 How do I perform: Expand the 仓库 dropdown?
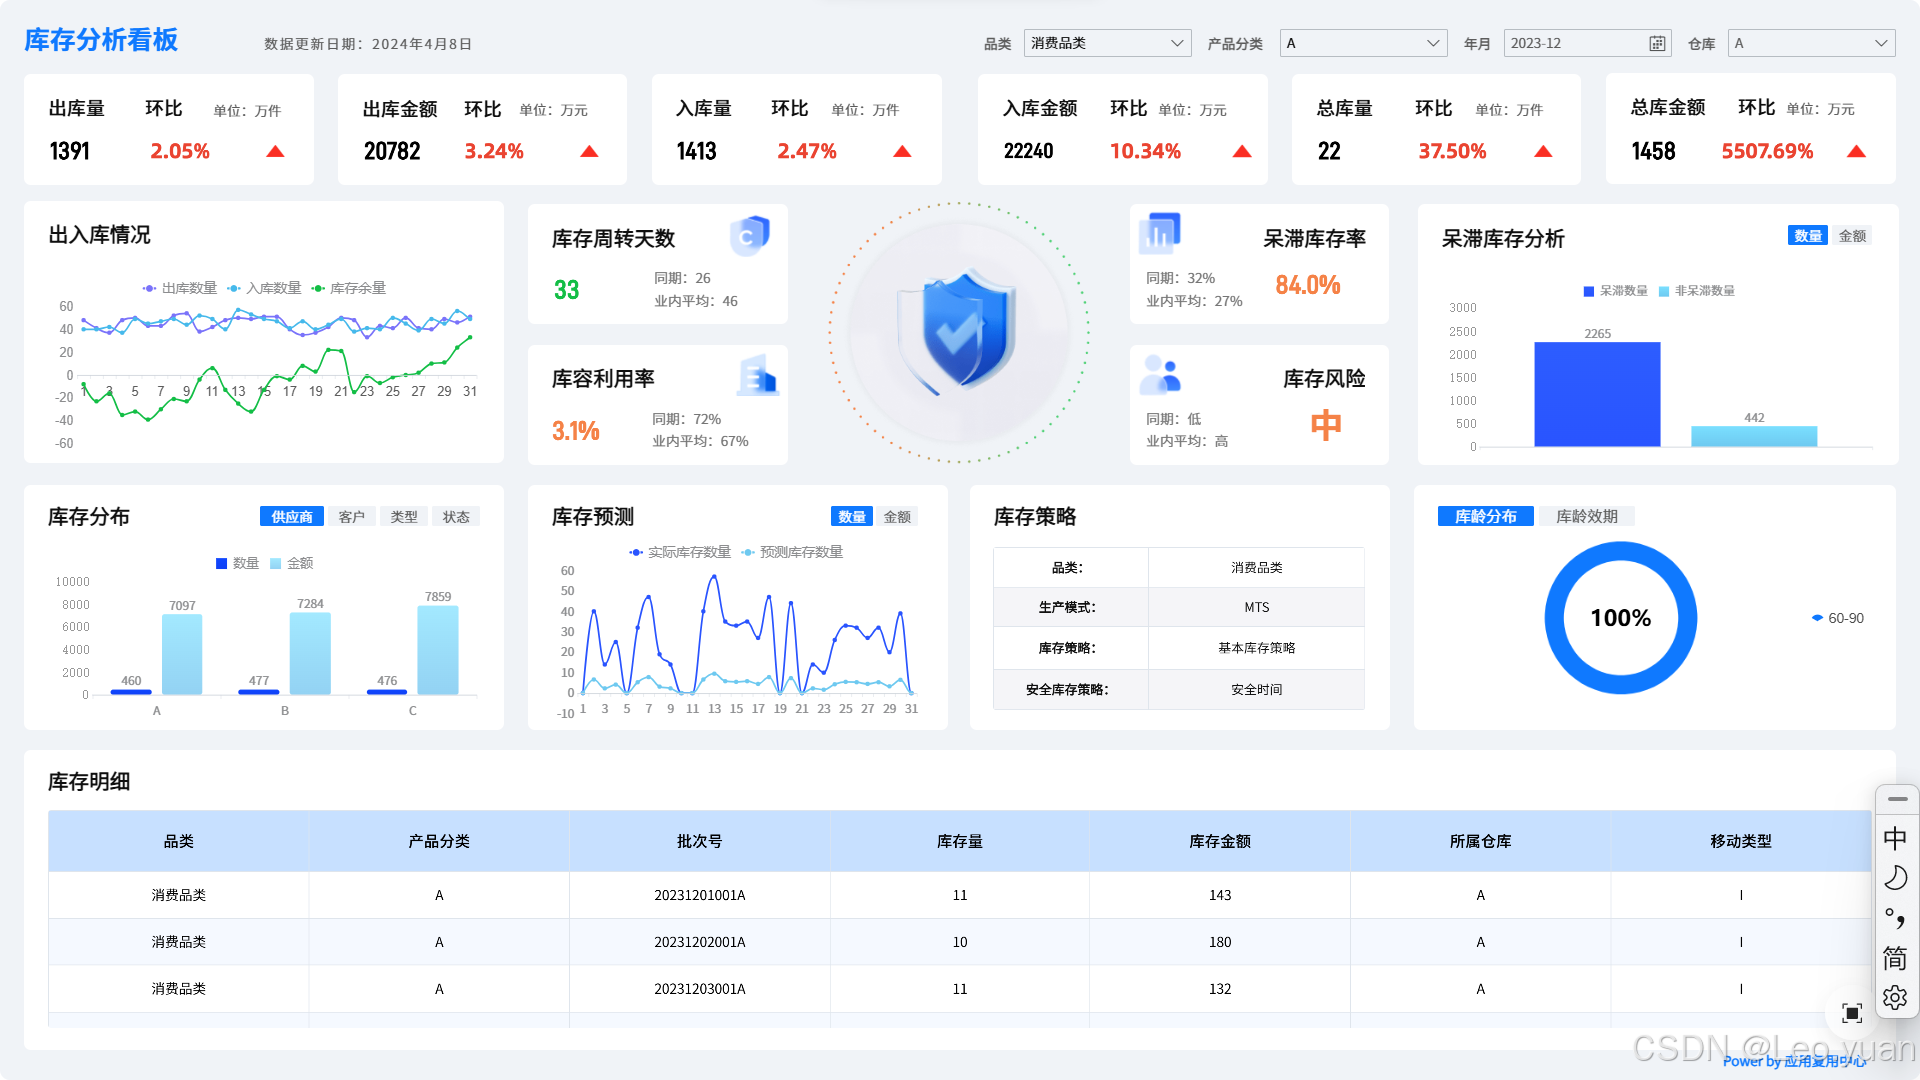pos(1811,43)
